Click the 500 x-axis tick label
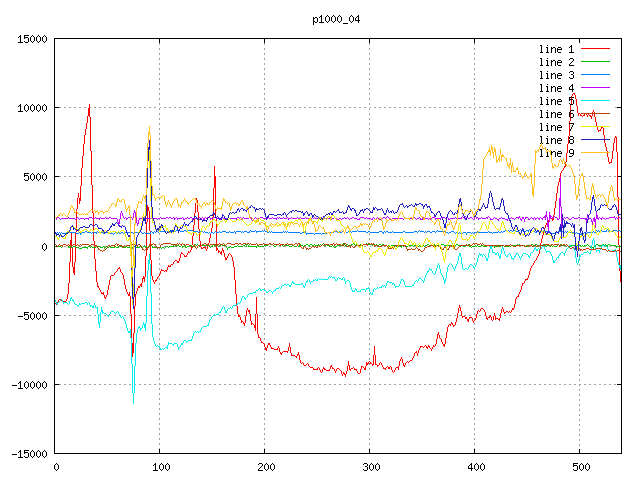This screenshot has width=640, height=480. pyautogui.click(x=579, y=467)
